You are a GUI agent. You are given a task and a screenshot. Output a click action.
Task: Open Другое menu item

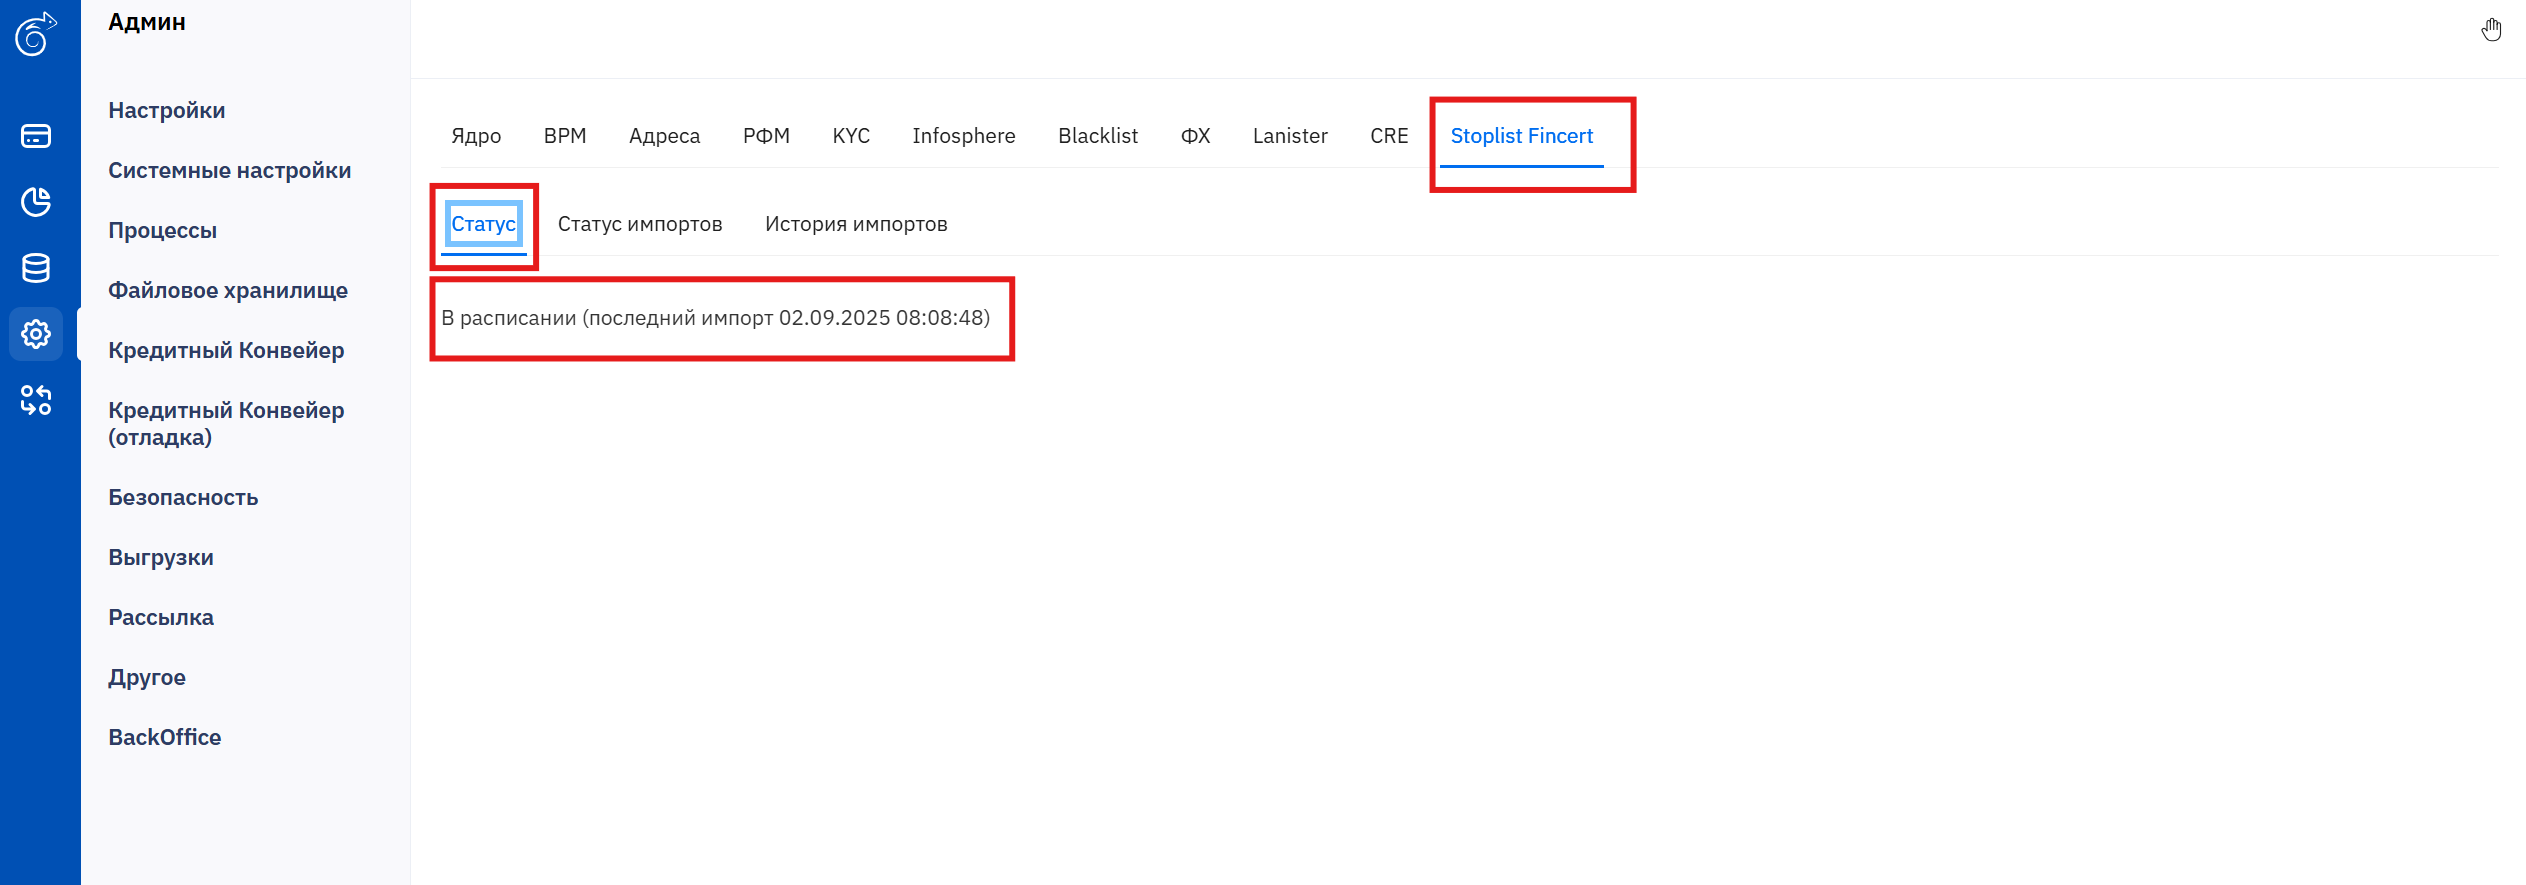tap(147, 677)
